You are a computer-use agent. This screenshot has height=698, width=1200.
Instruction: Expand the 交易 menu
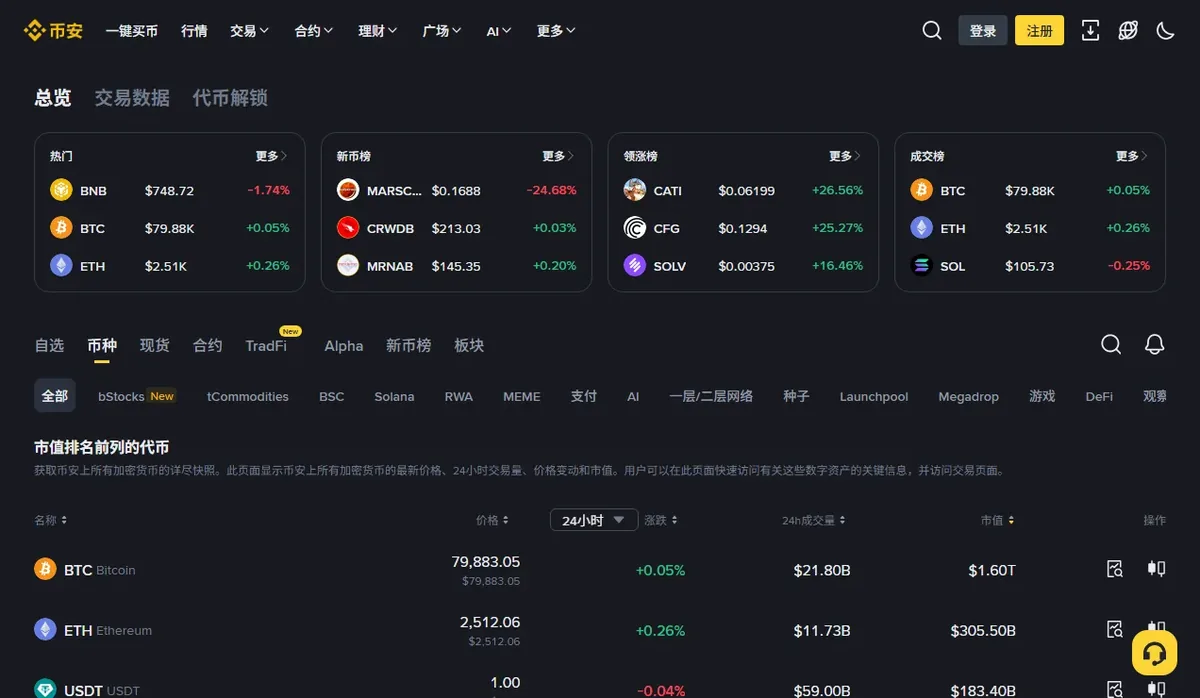(249, 31)
